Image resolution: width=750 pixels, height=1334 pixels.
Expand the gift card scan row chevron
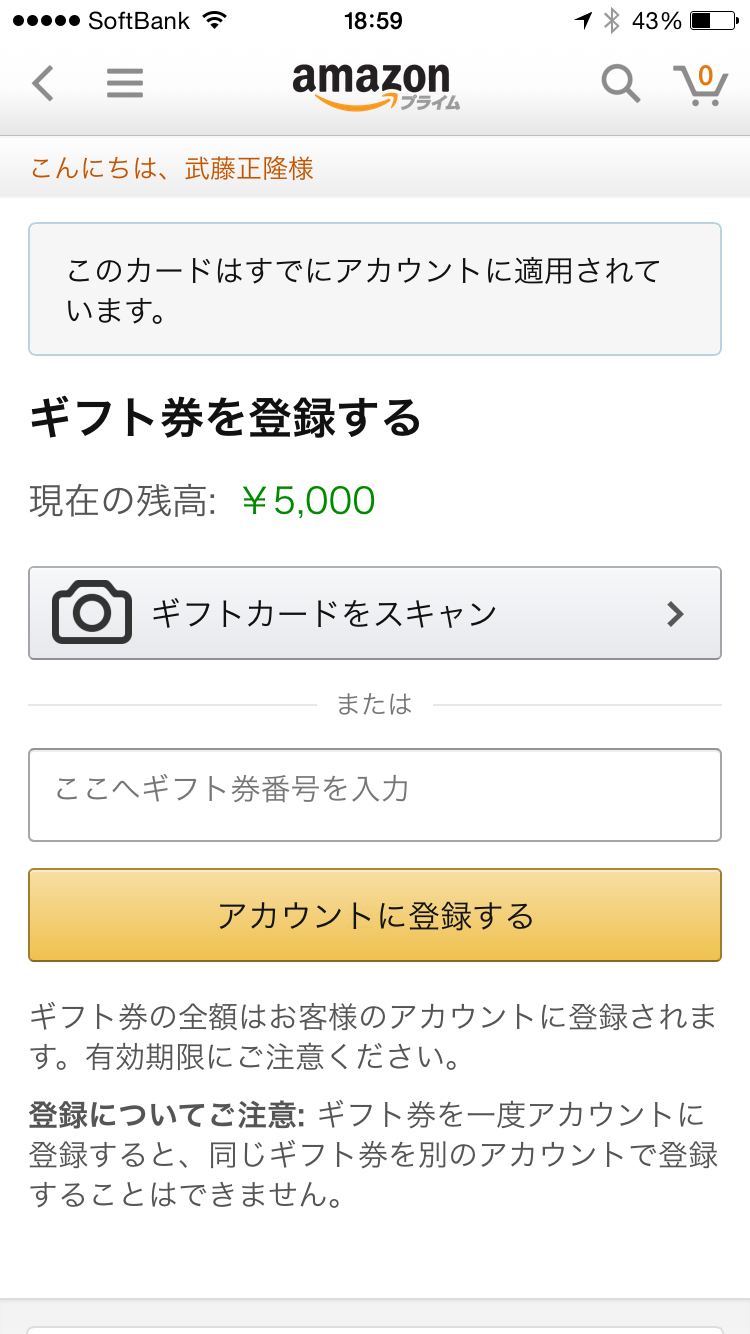676,613
